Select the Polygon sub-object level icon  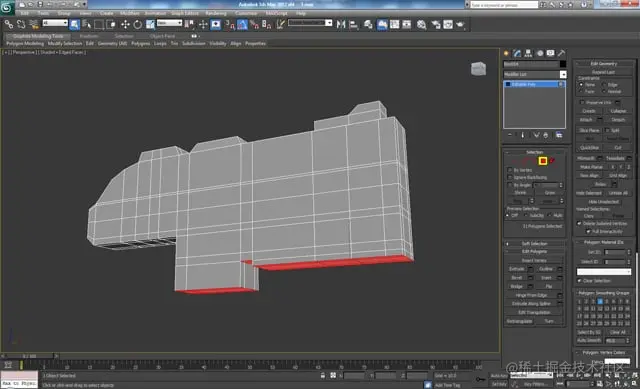point(543,161)
